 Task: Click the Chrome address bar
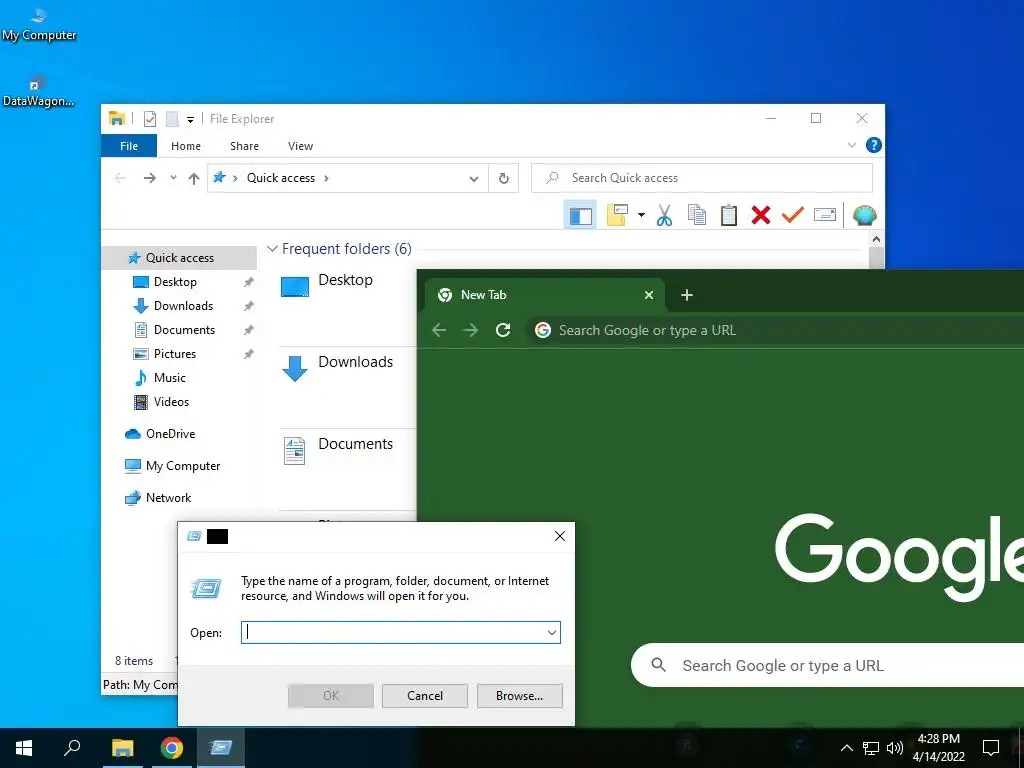tap(775, 330)
